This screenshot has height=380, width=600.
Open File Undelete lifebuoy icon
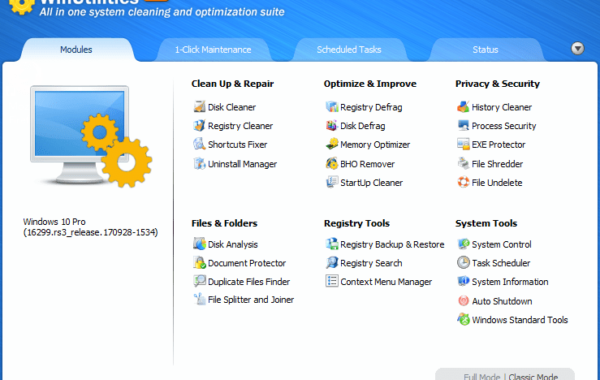click(463, 183)
